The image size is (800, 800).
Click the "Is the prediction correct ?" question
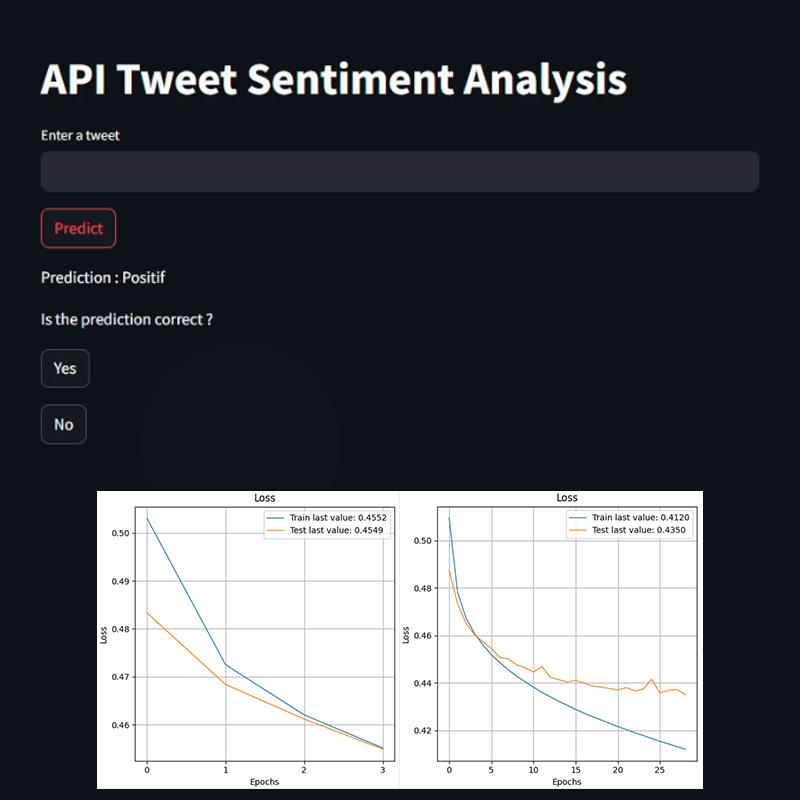[x=126, y=320]
